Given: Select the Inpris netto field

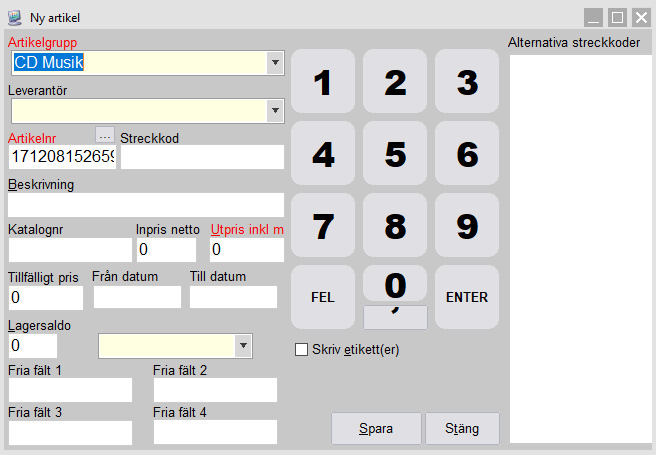Looking at the screenshot, I should (165, 250).
